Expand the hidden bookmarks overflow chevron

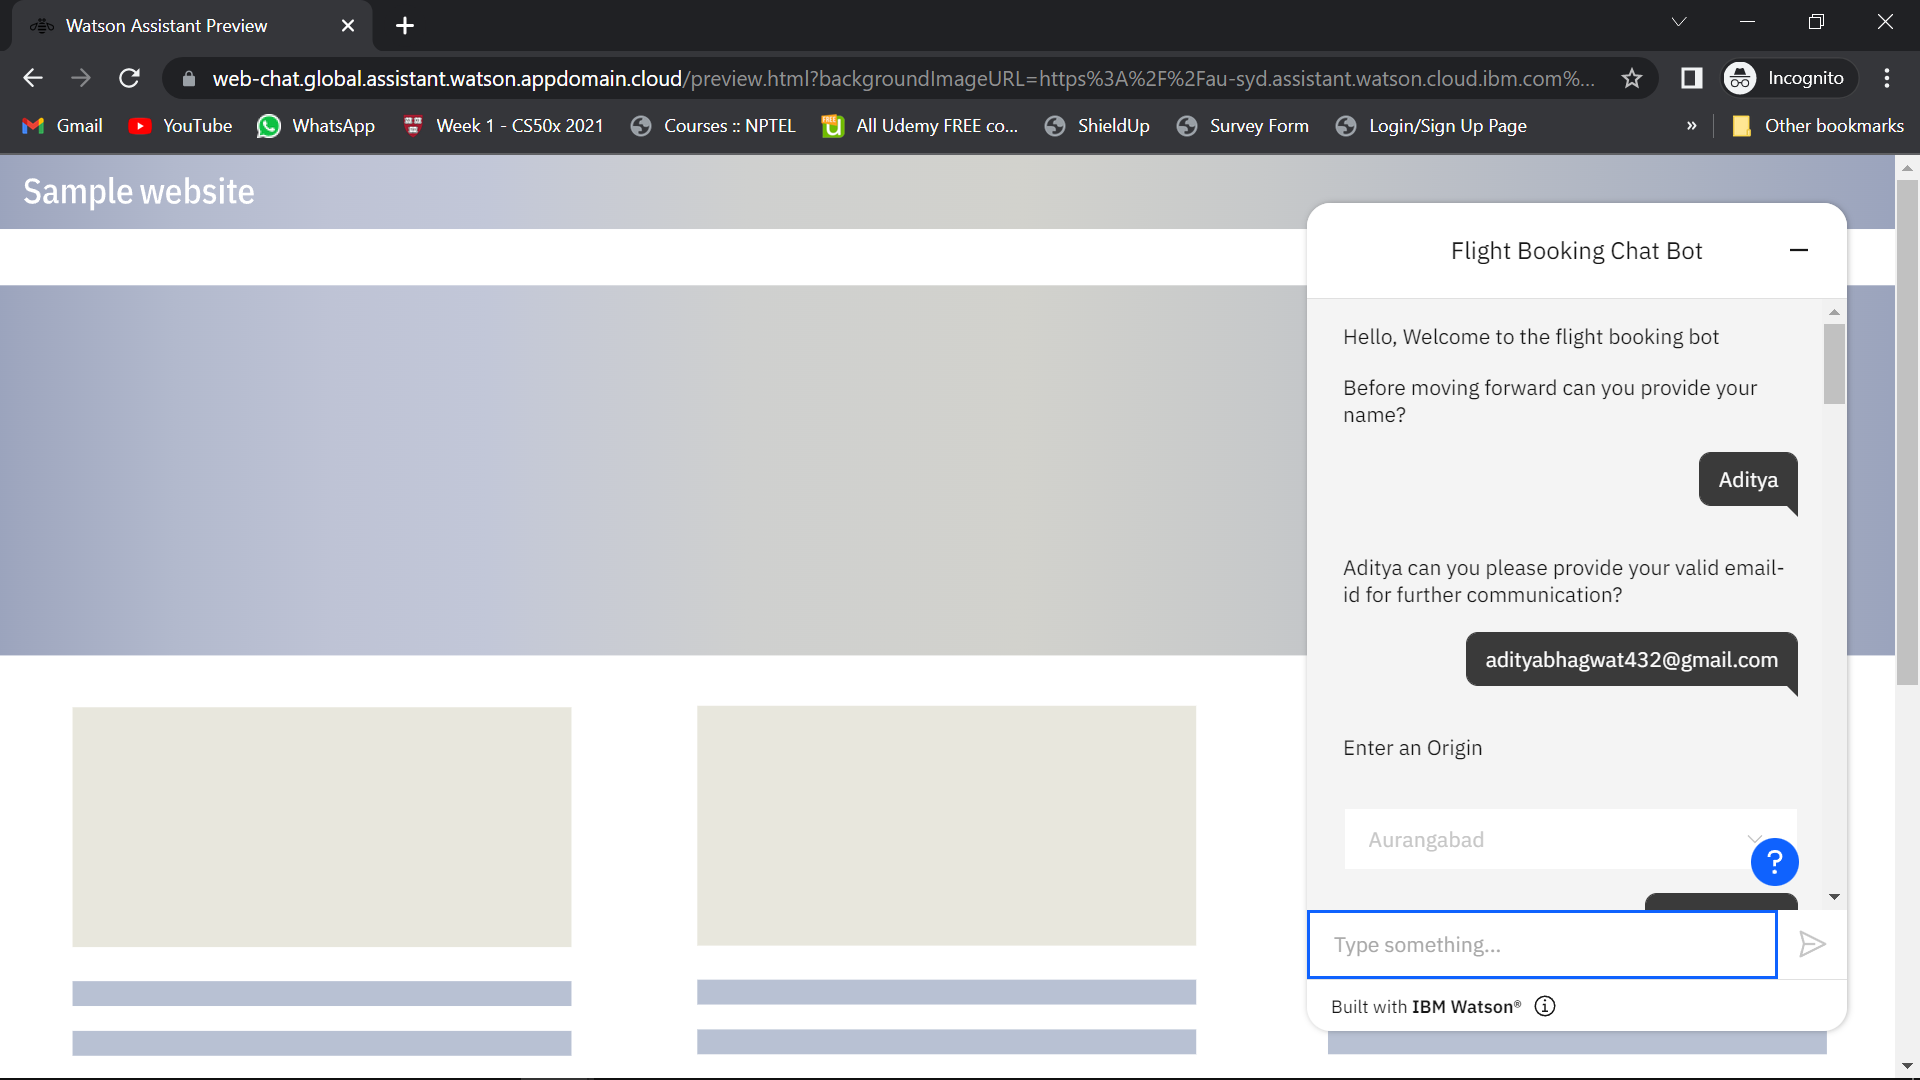point(1691,126)
